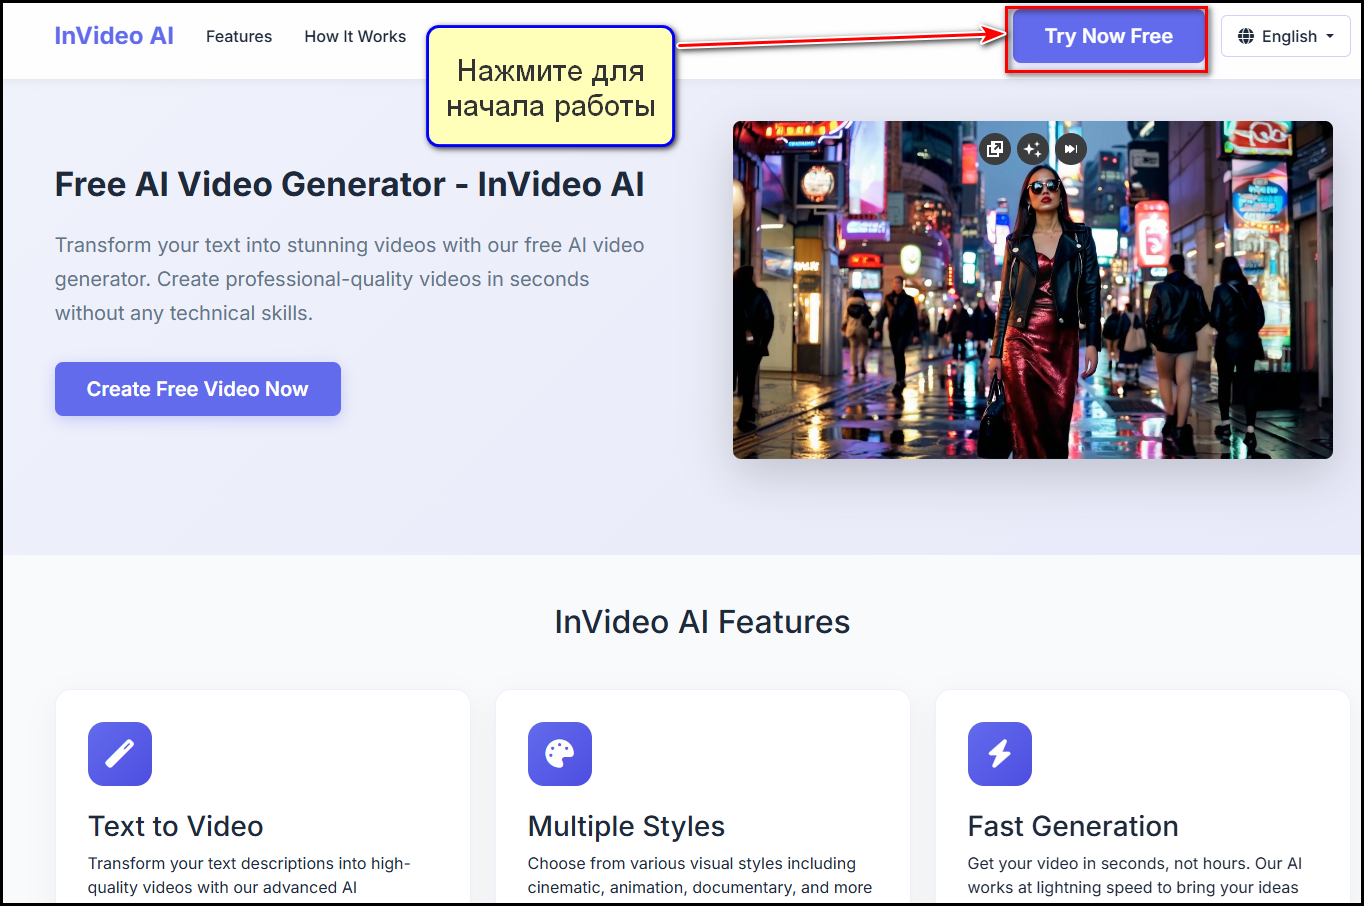Click the Try Now Free button
The image size is (1364, 906).
[1107, 36]
